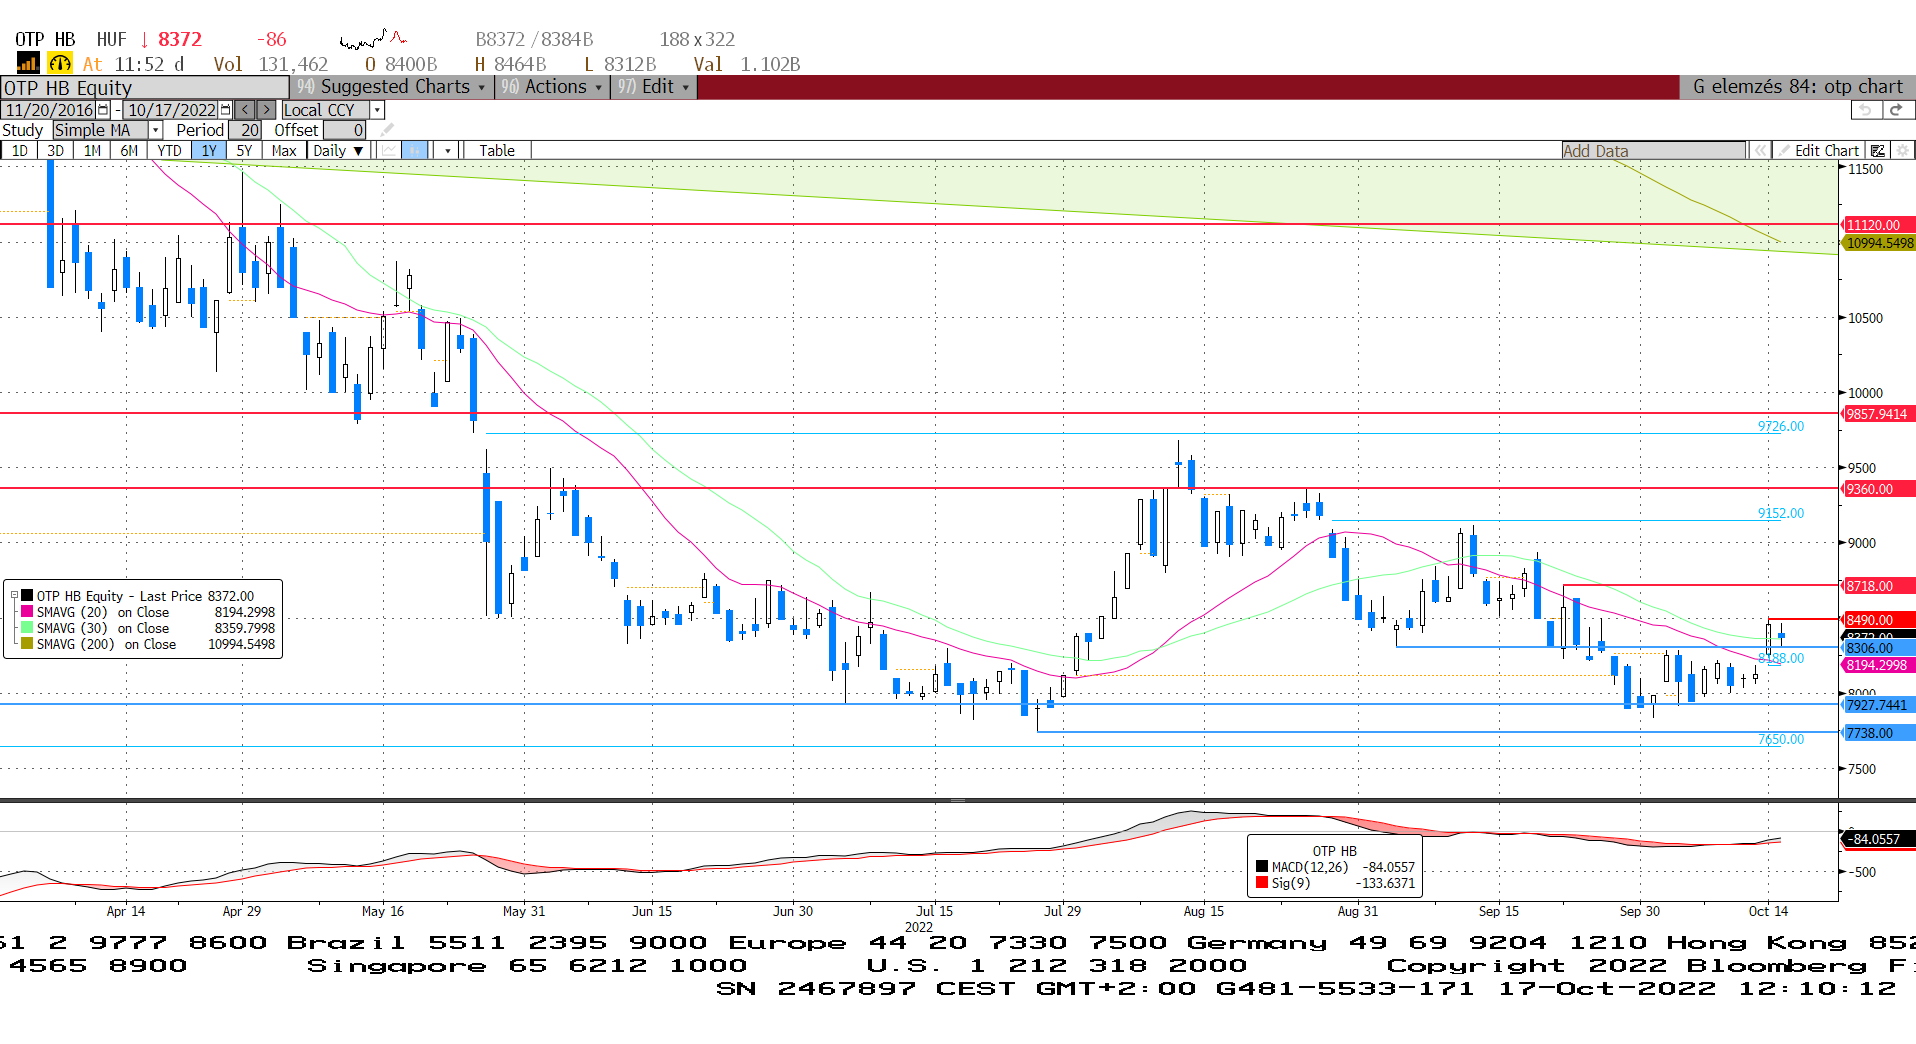Click the 10994.5498 SMA 200 axis label

(x=1879, y=243)
